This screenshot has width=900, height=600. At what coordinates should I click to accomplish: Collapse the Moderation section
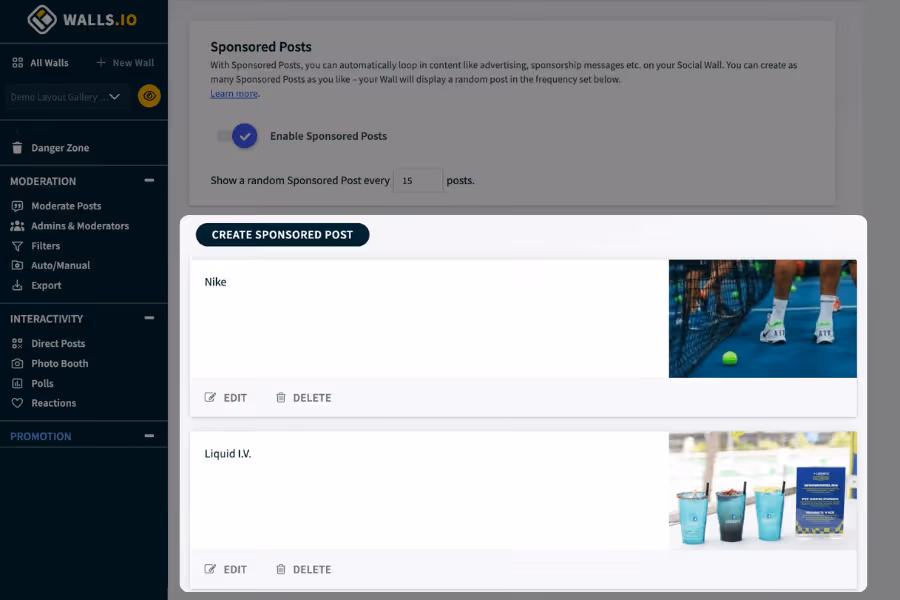coord(149,180)
